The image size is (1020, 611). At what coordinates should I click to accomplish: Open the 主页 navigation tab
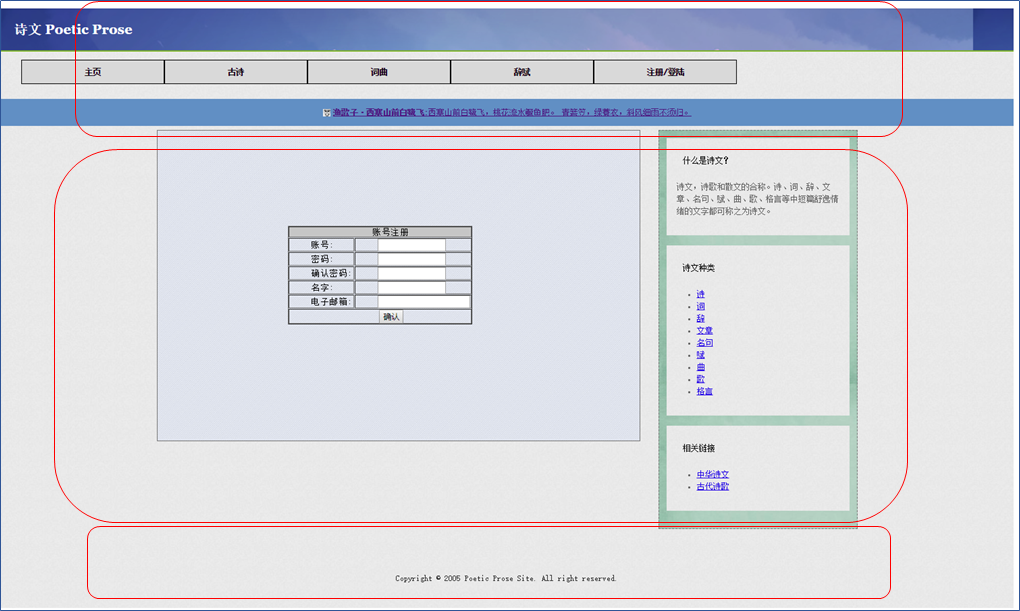[92, 72]
